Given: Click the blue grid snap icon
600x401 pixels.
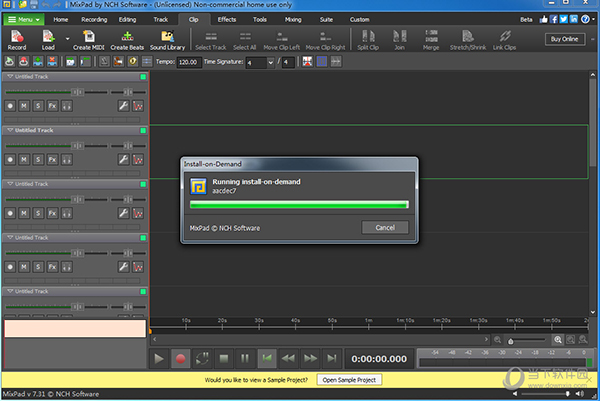Looking at the screenshot, I should click(x=322, y=61).
